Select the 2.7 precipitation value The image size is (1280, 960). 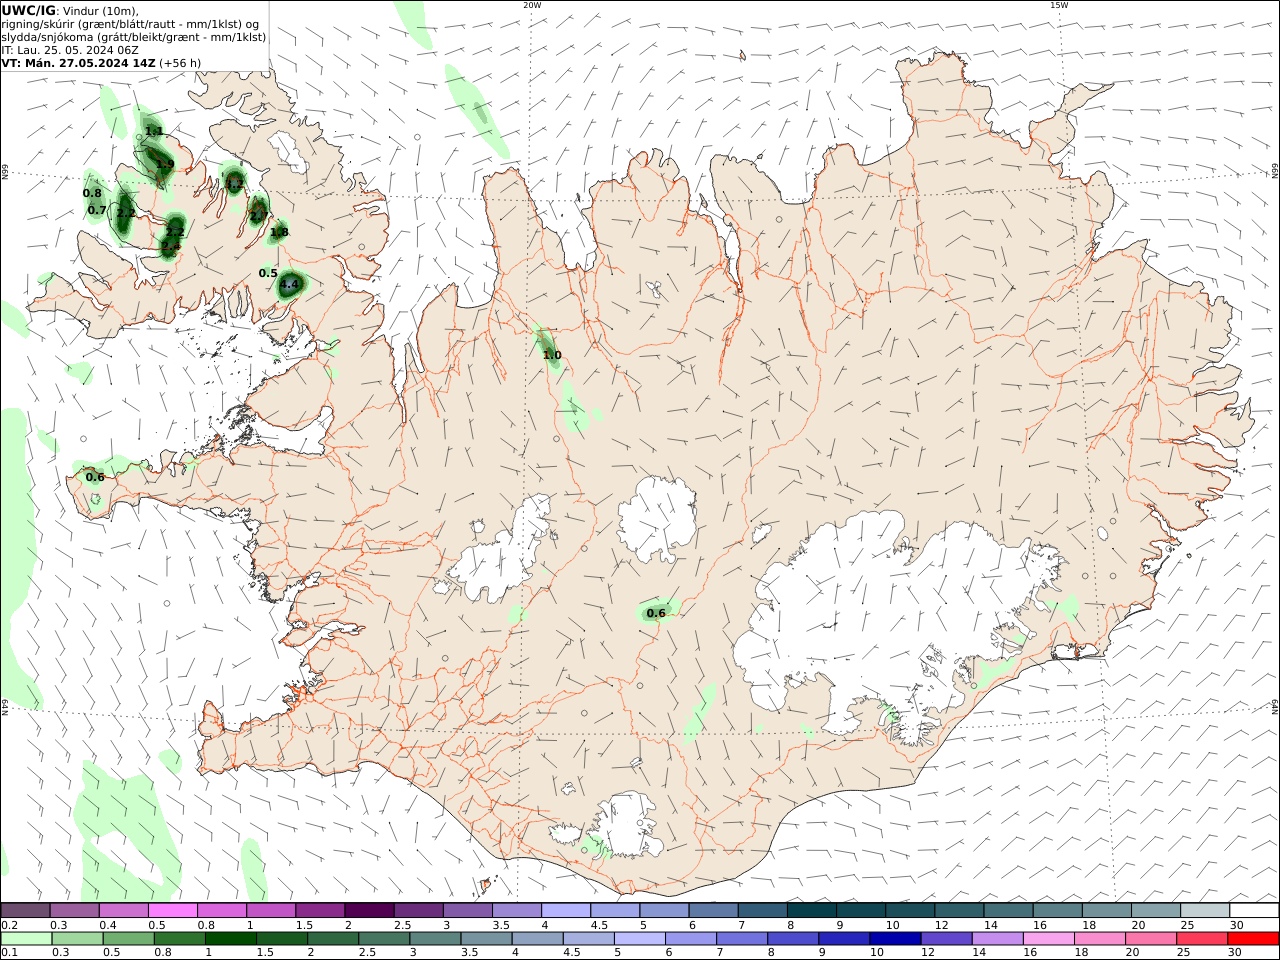click(258, 216)
